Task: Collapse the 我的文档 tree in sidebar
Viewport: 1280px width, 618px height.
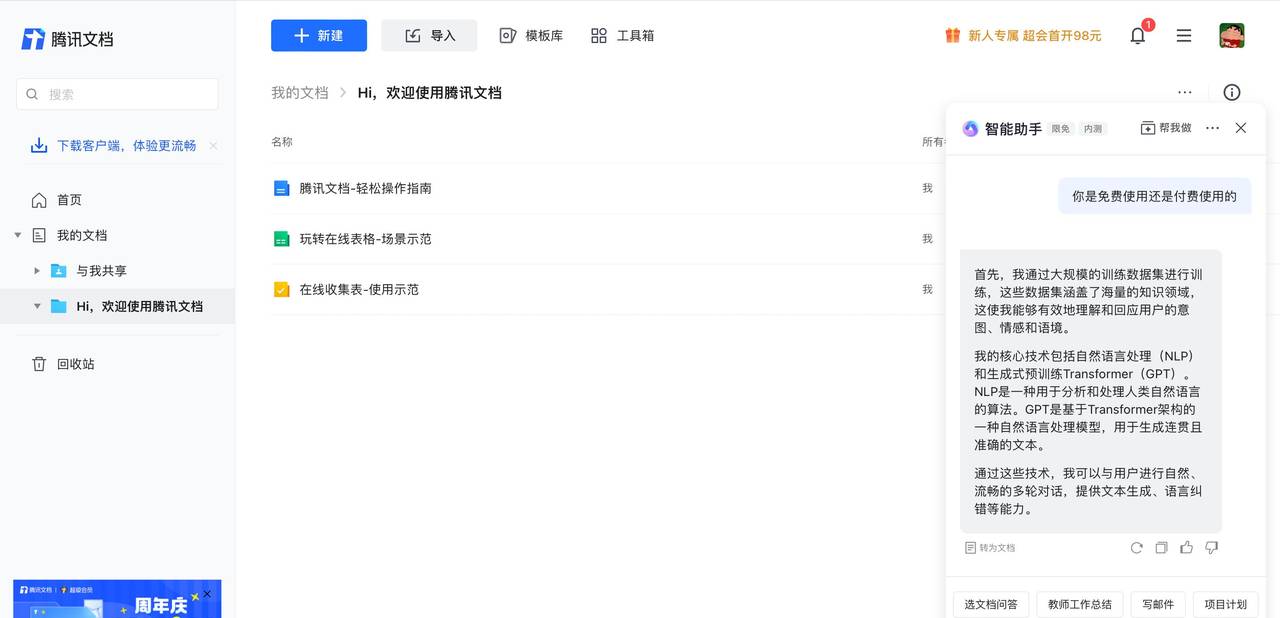Action: click(17, 235)
